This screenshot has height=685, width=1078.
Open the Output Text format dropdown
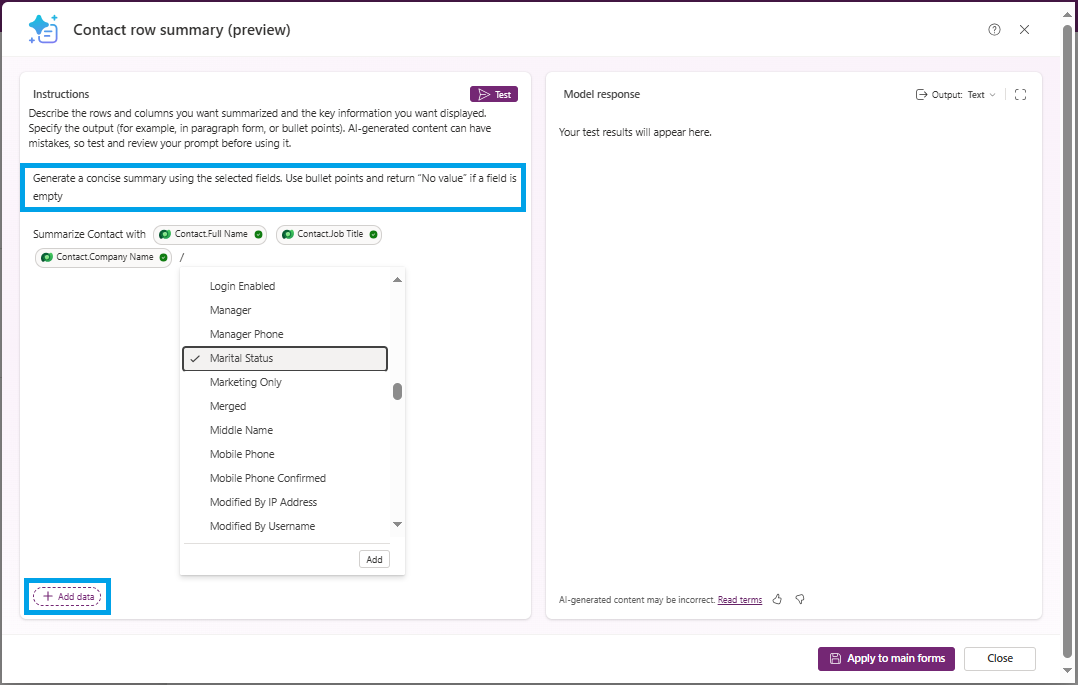pos(956,95)
